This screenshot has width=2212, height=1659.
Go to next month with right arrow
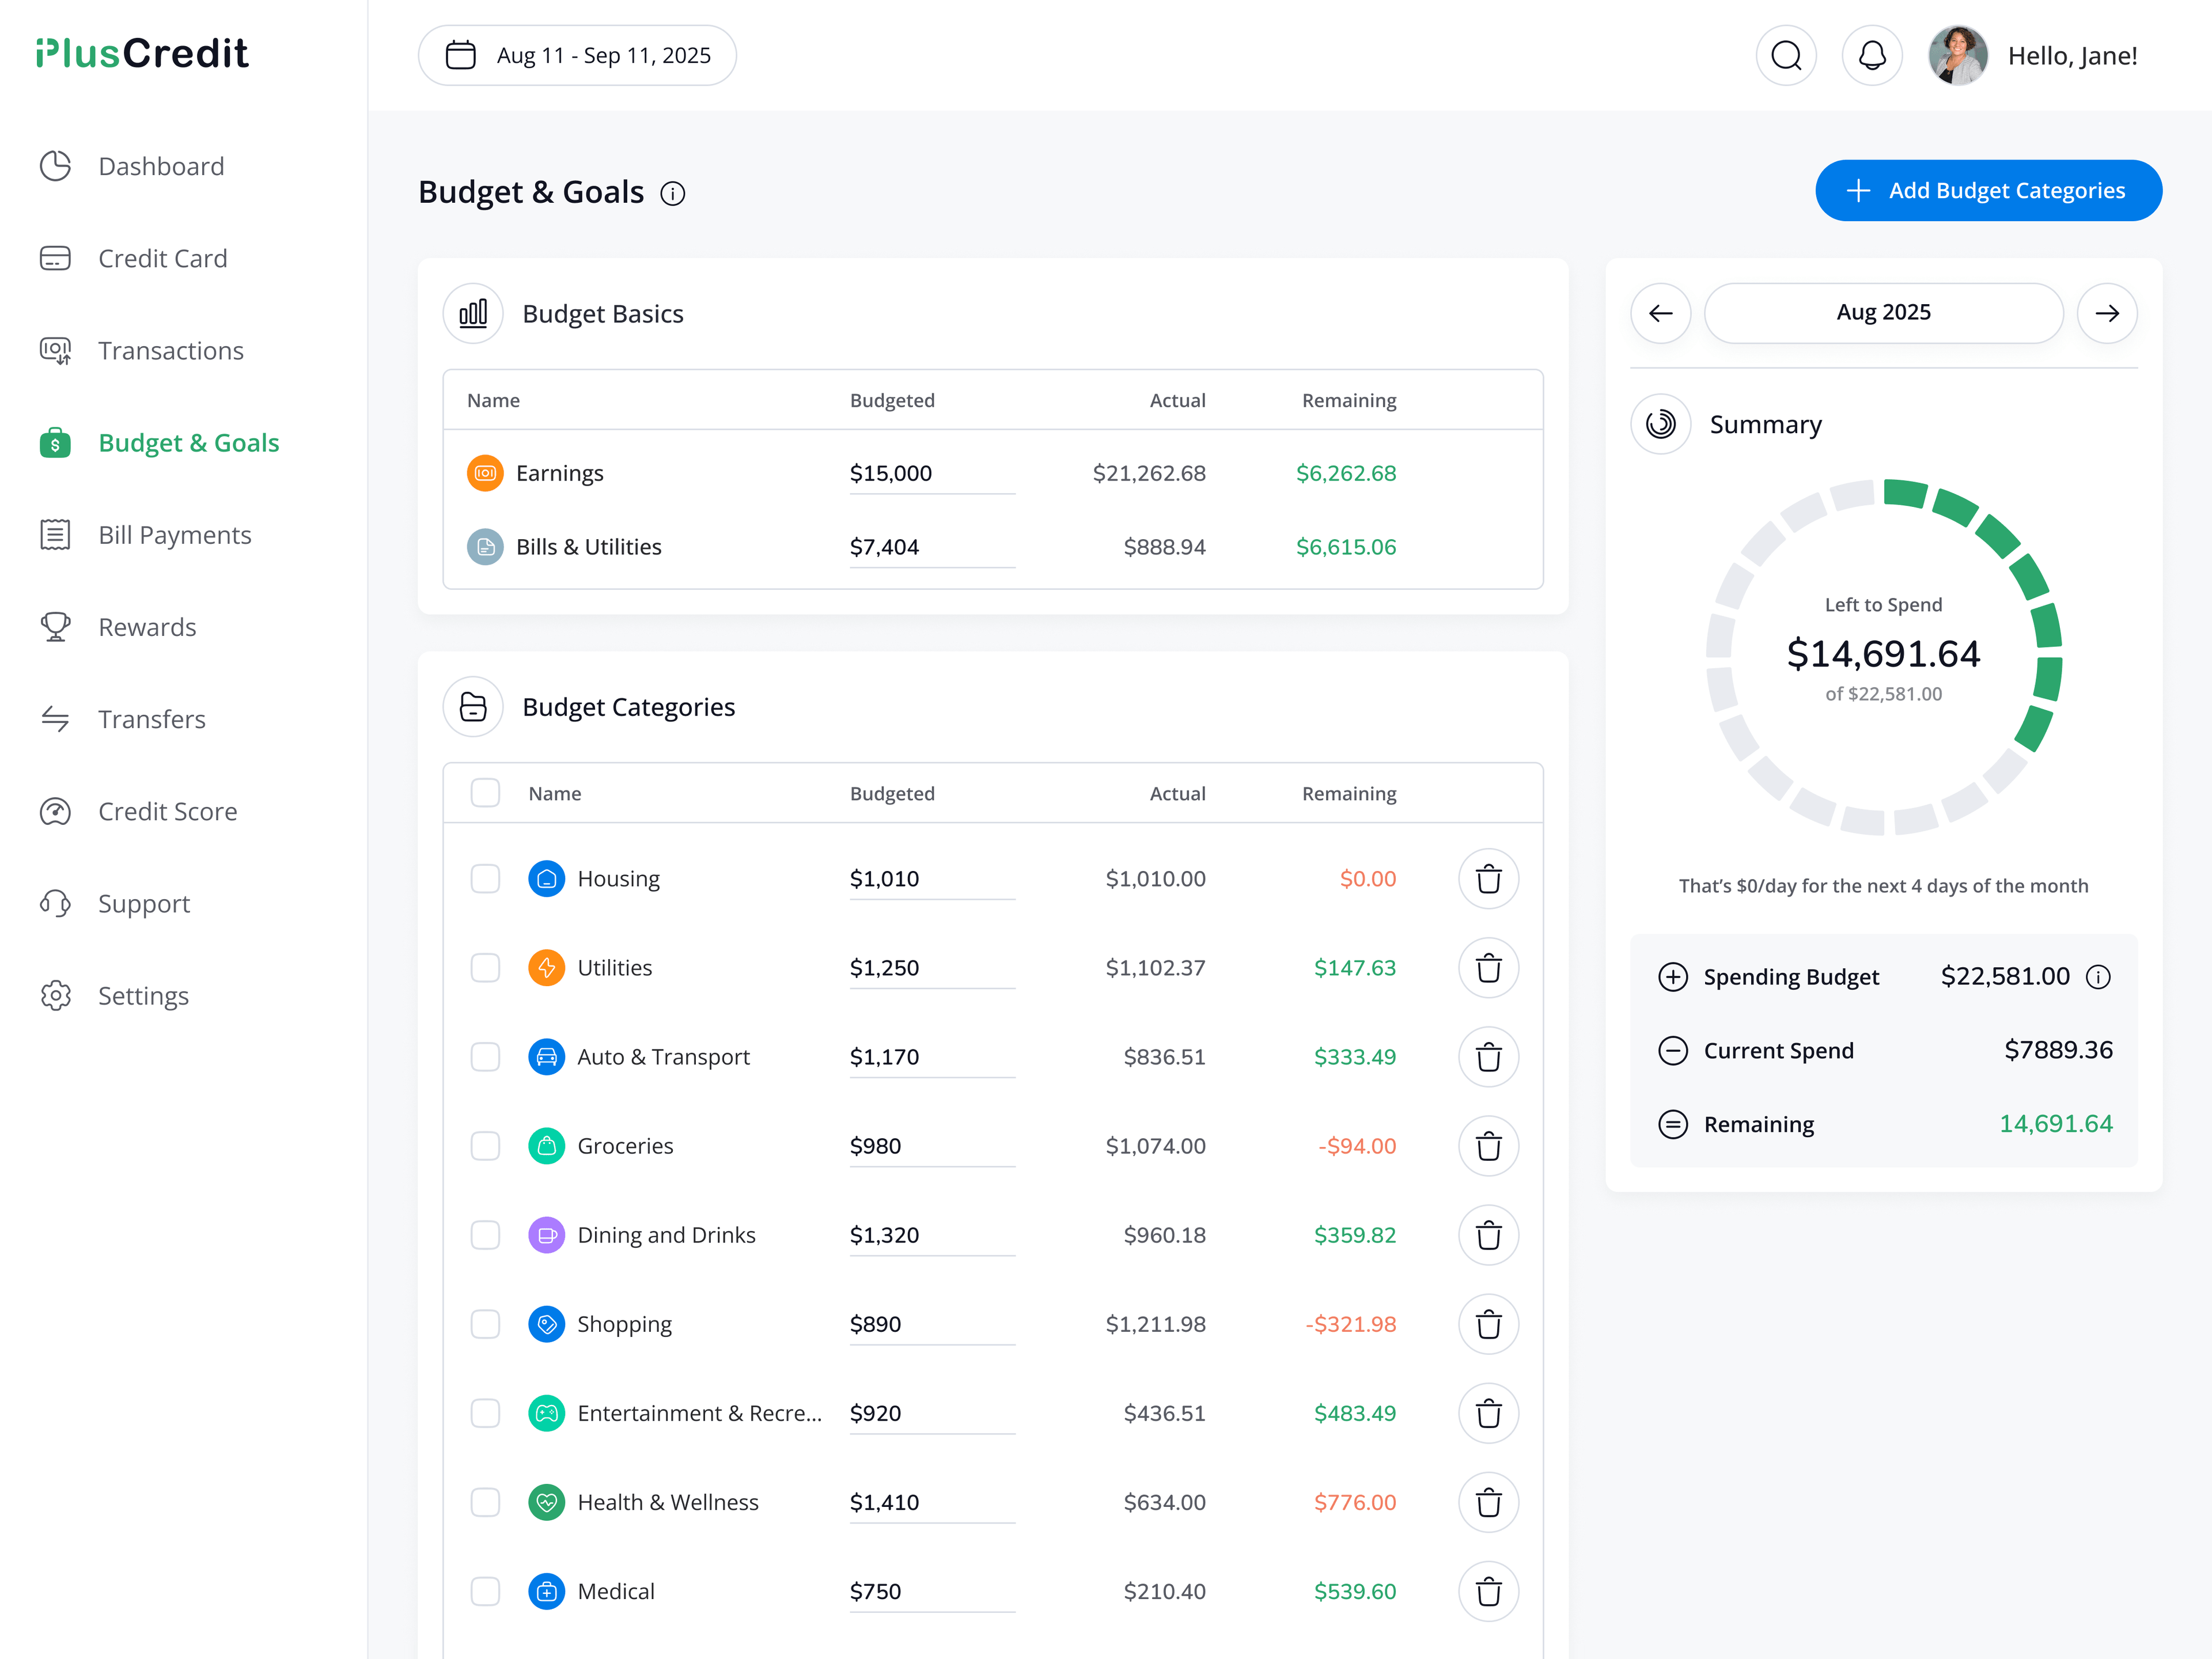[x=2107, y=313]
